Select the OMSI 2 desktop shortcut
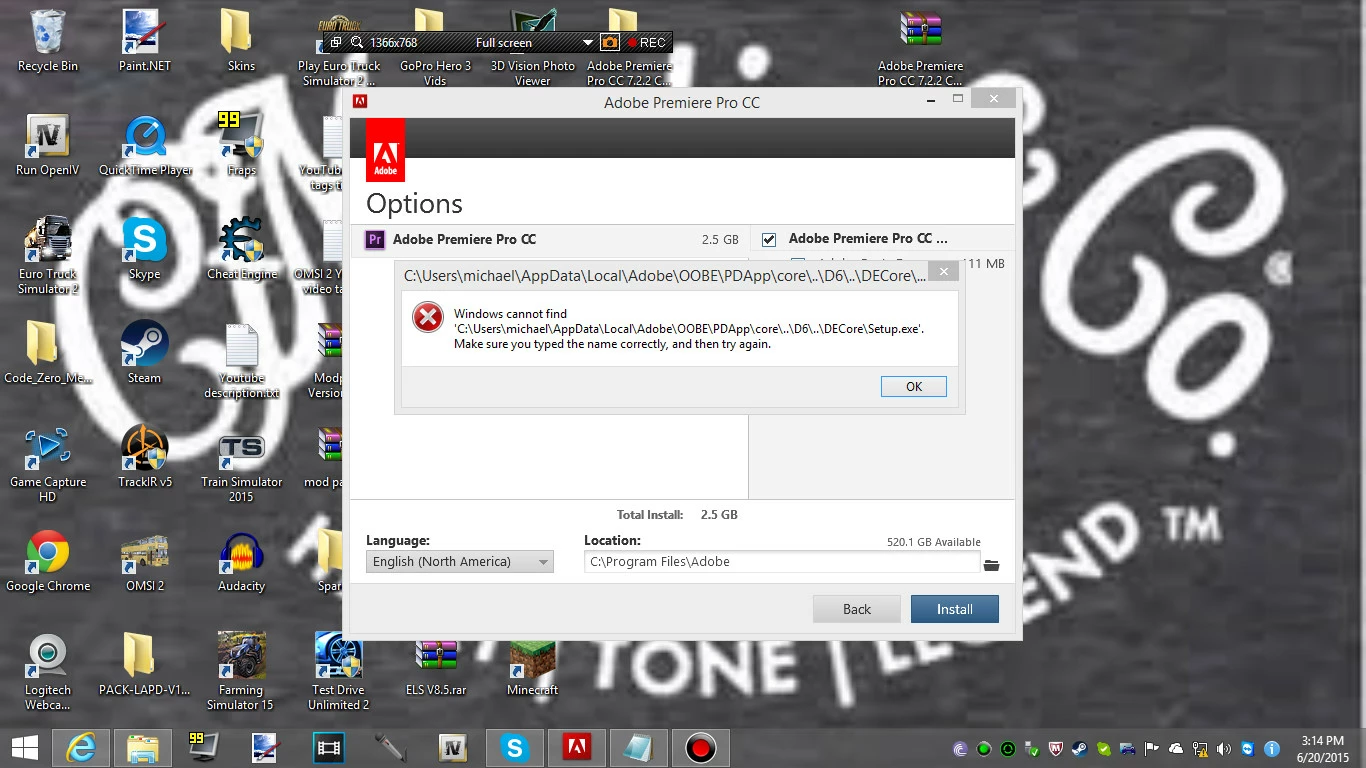Viewport: 1366px width, 768px height. (x=144, y=562)
